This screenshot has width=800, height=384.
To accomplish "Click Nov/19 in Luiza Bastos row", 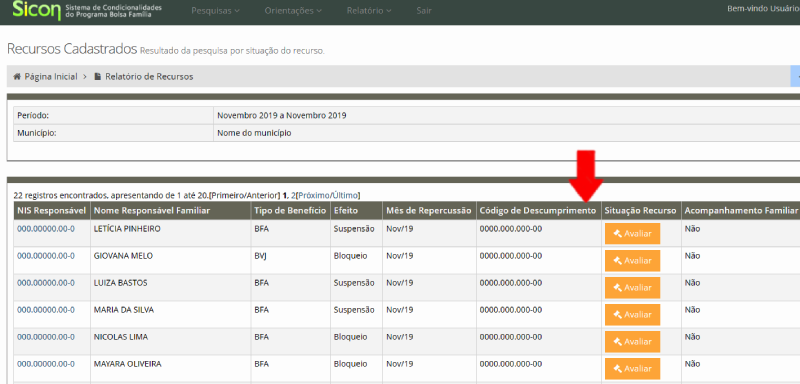I will (x=399, y=283).
